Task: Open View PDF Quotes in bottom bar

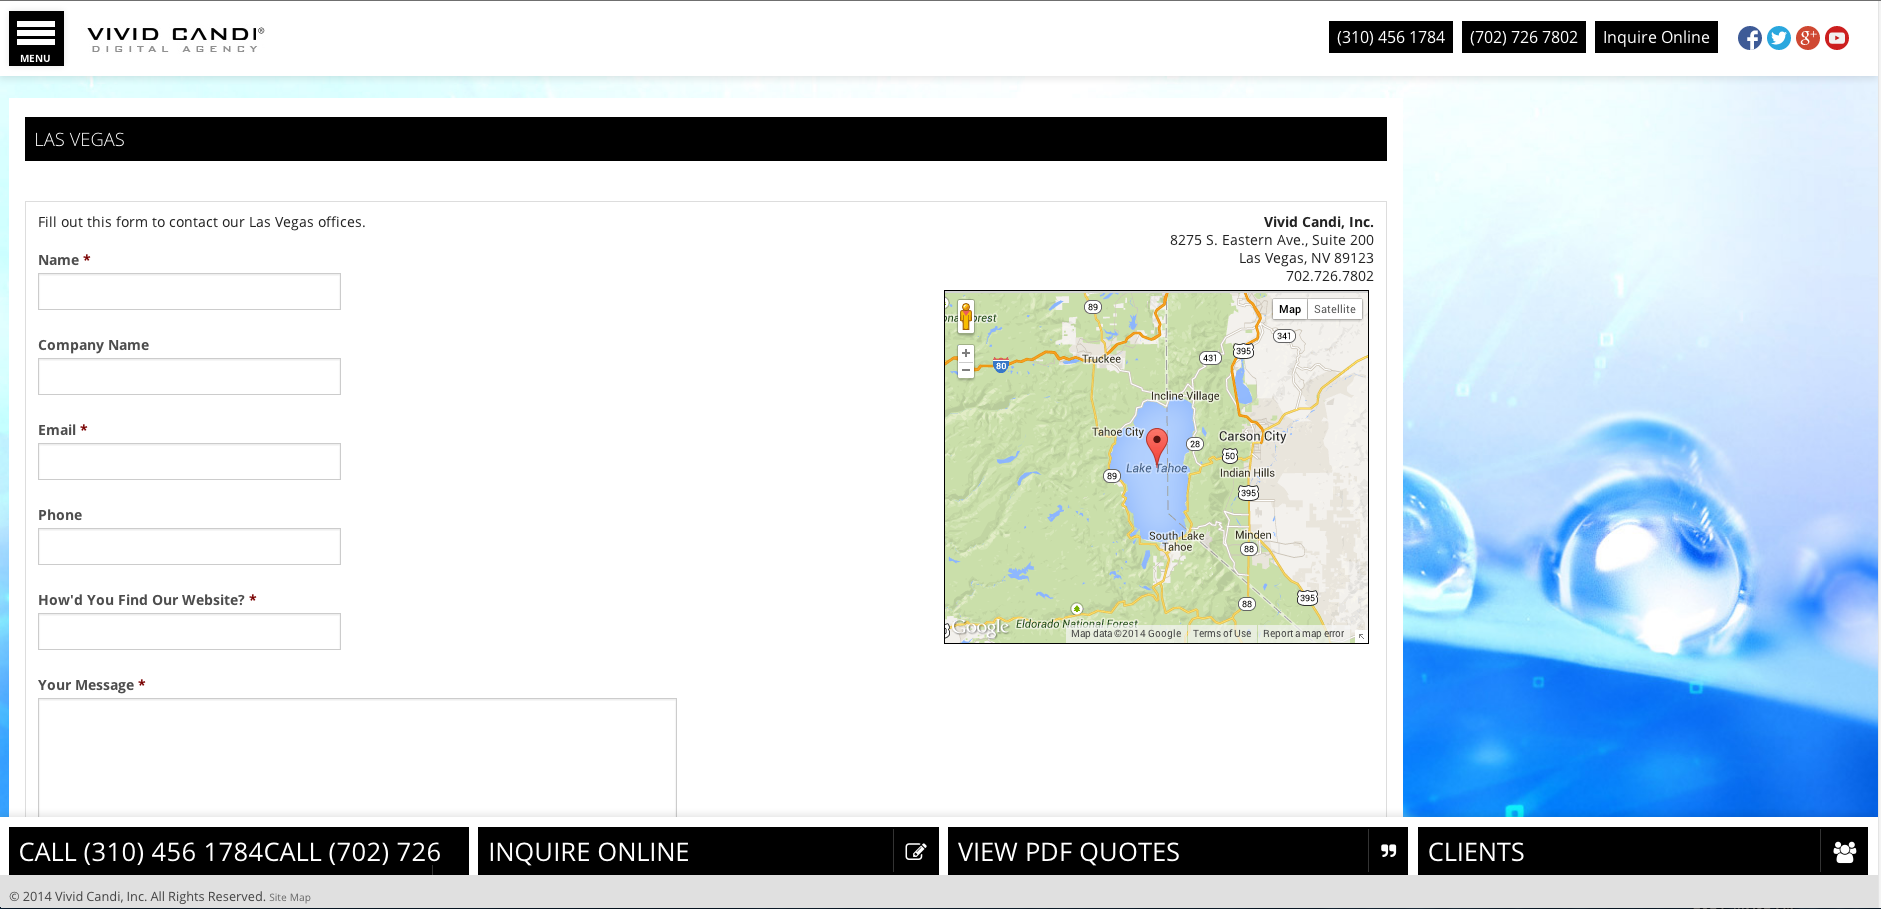Action: pos(1177,851)
